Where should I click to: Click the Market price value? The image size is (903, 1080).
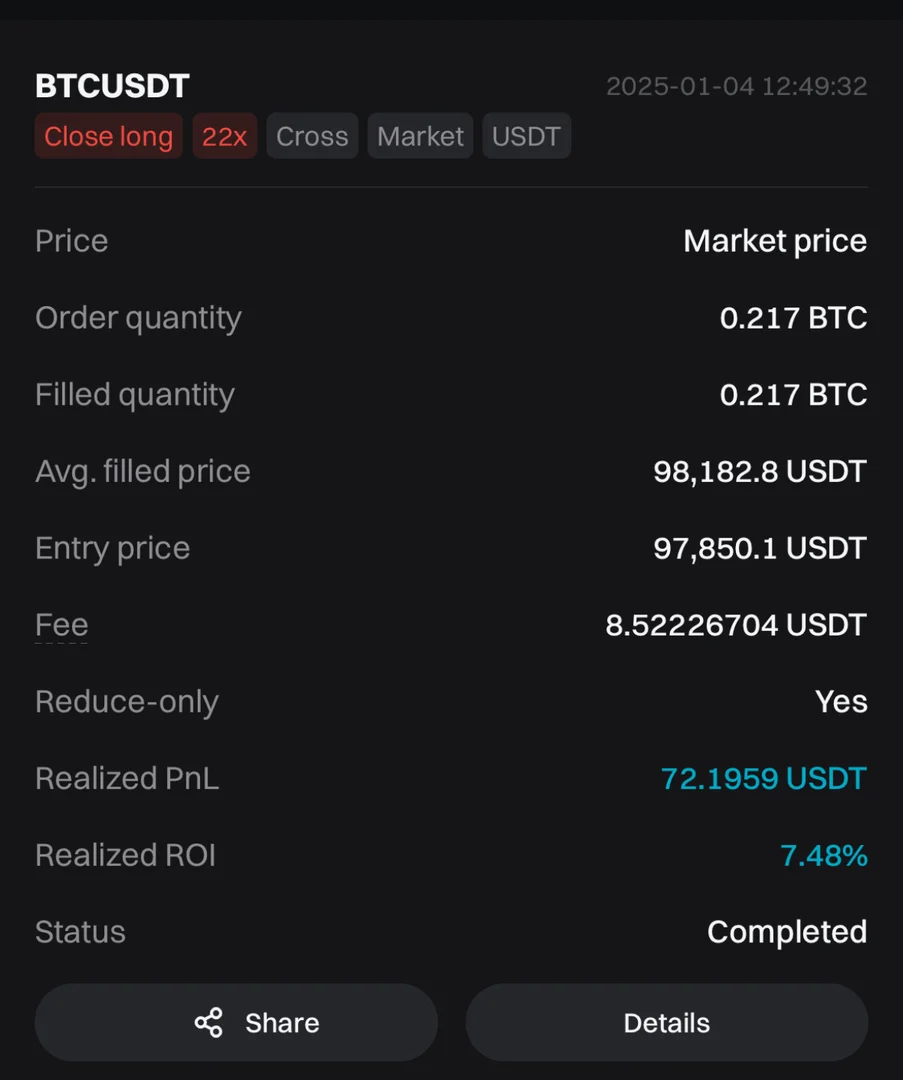(x=774, y=241)
